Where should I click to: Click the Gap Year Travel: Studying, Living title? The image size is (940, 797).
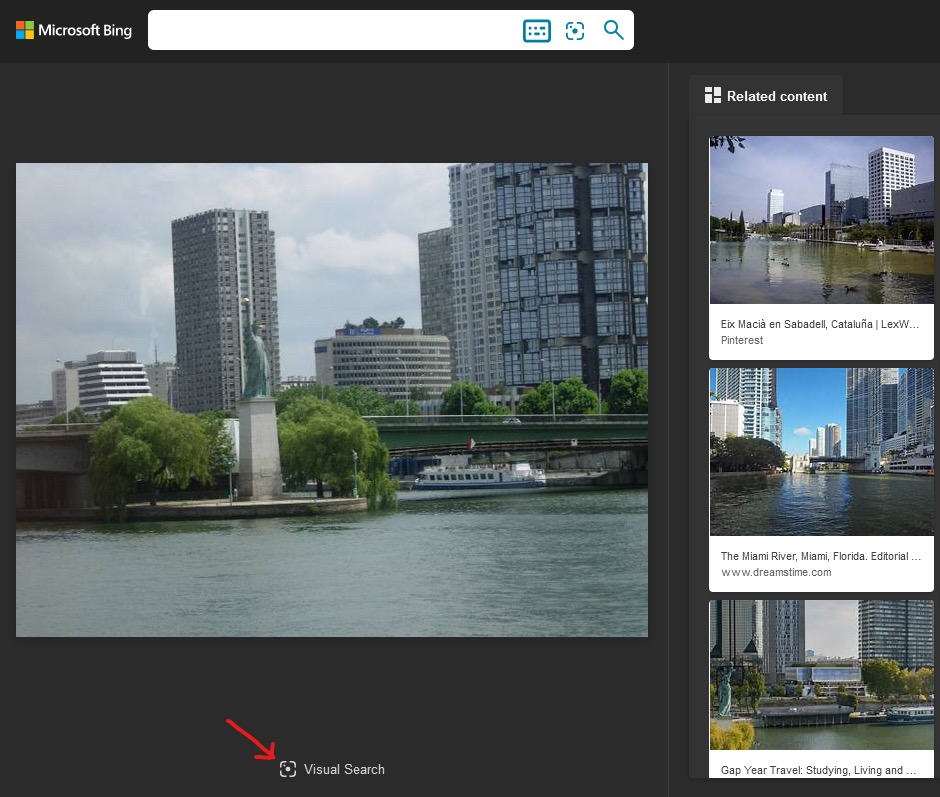pos(818,770)
